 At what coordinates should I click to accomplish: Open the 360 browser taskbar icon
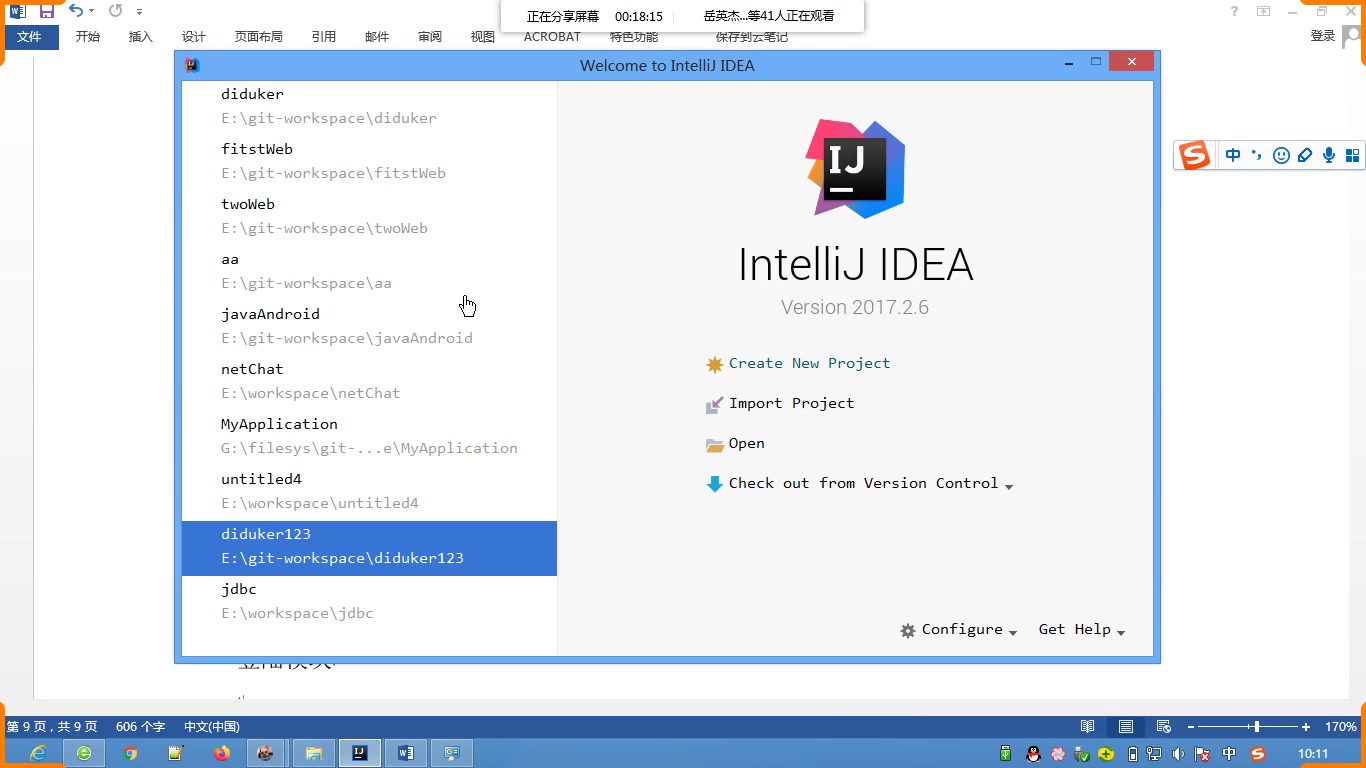84,753
